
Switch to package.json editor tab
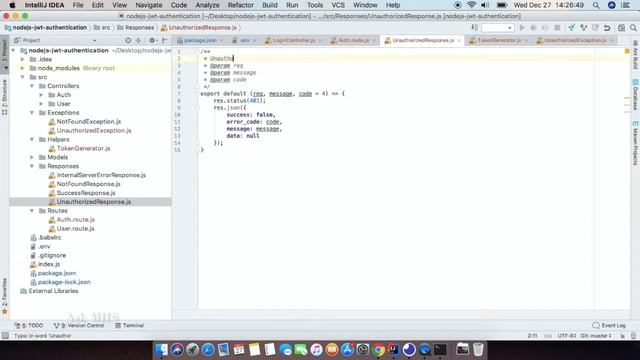click(200, 40)
